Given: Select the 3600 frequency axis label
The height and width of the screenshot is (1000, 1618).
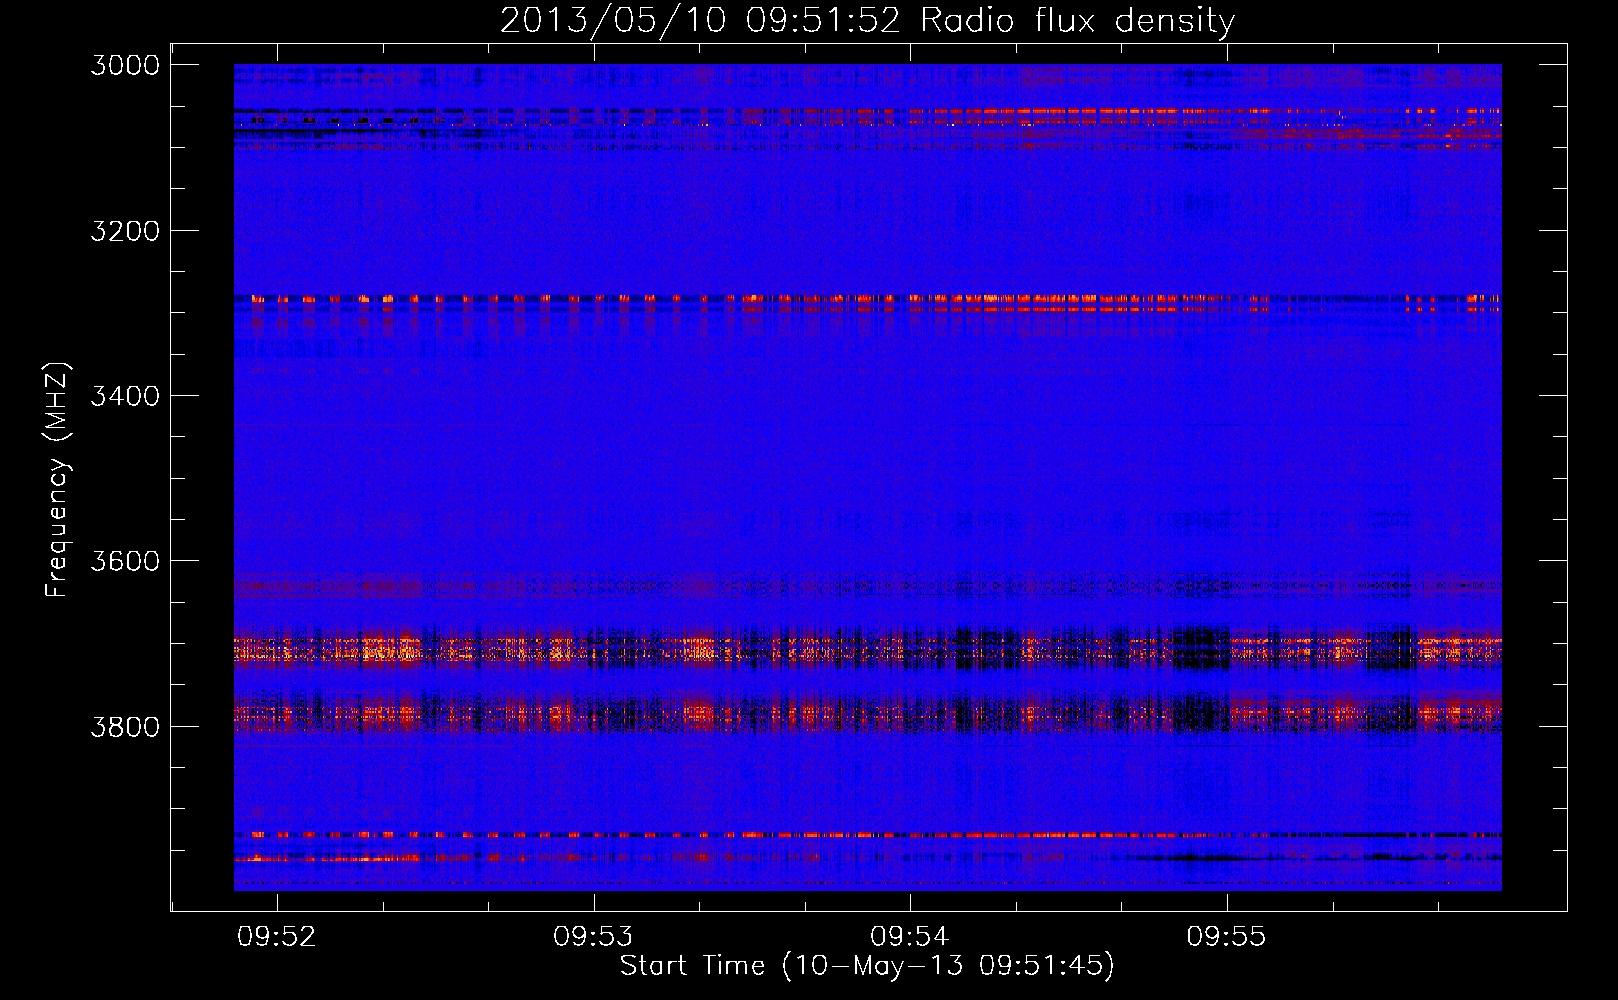Looking at the screenshot, I should point(125,561).
